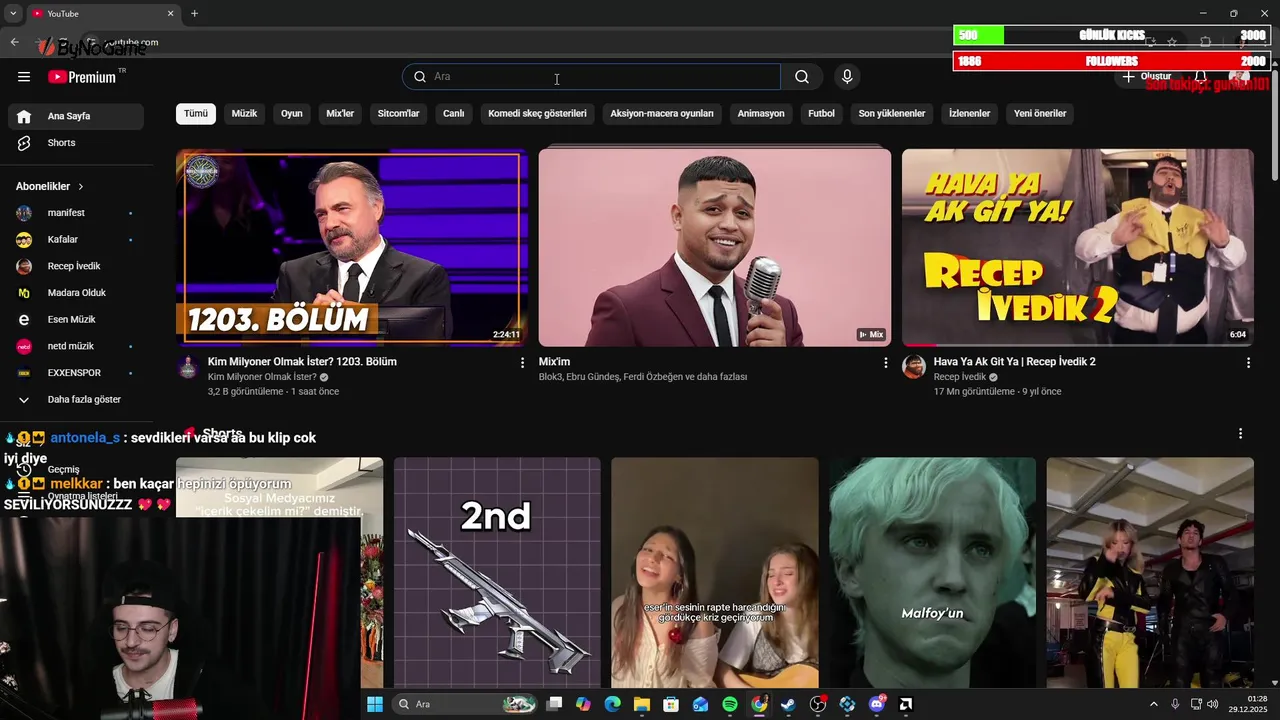Open Kim Milyoner Olmak İster thumbnail
Screen dimensions: 1280x720
point(352,247)
